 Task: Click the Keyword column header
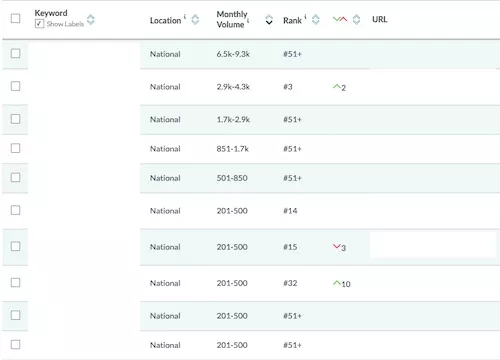coord(51,13)
